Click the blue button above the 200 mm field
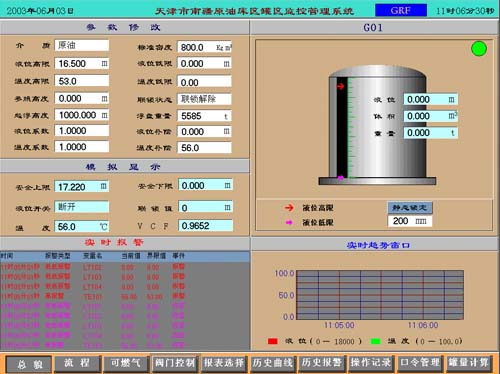 coord(410,208)
